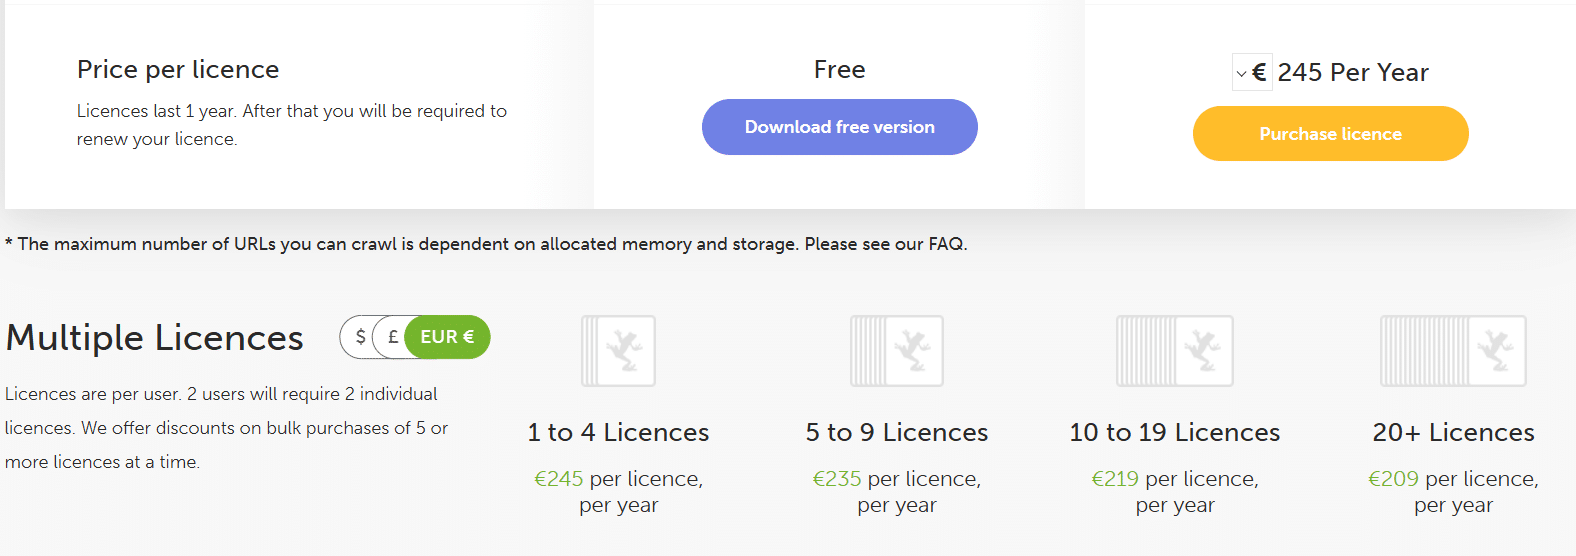1576x556 pixels.
Task: Click the €209 per licence price
Action: pos(1393,479)
